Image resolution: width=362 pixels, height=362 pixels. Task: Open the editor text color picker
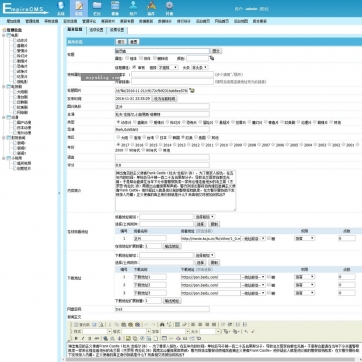227,331
